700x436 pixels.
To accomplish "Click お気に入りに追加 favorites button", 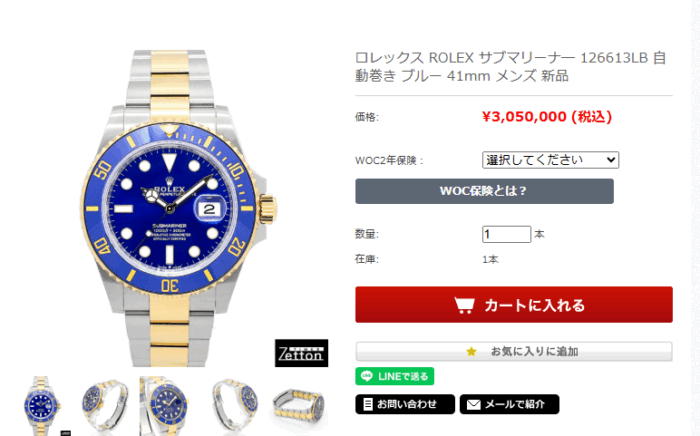I will point(514,352).
